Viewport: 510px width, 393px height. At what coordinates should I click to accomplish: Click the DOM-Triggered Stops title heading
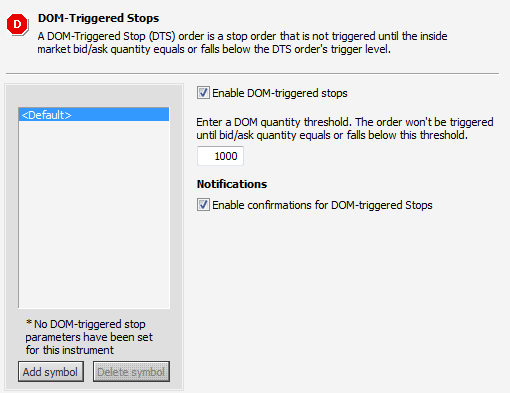[x=98, y=18]
